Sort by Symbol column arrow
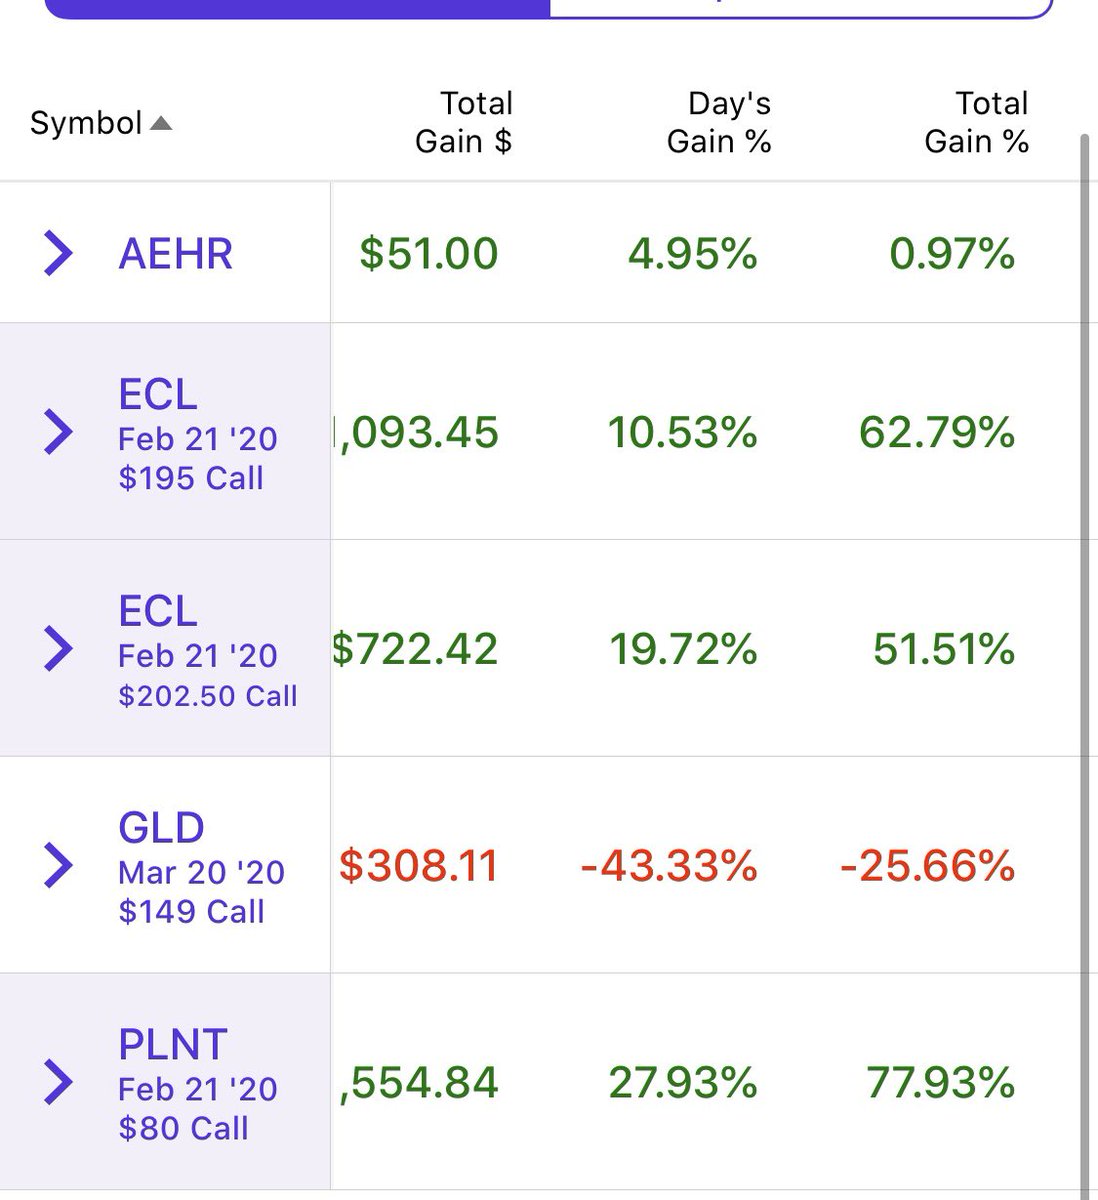Viewport: 1098px width, 1200px height. point(160,124)
